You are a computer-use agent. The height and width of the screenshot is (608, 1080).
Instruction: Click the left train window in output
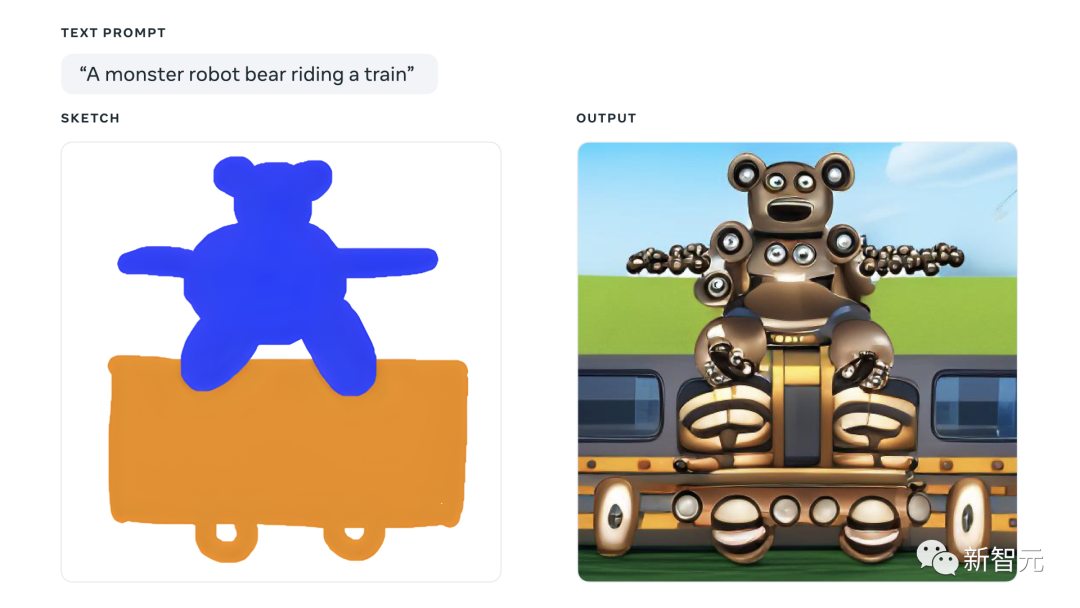click(620, 405)
